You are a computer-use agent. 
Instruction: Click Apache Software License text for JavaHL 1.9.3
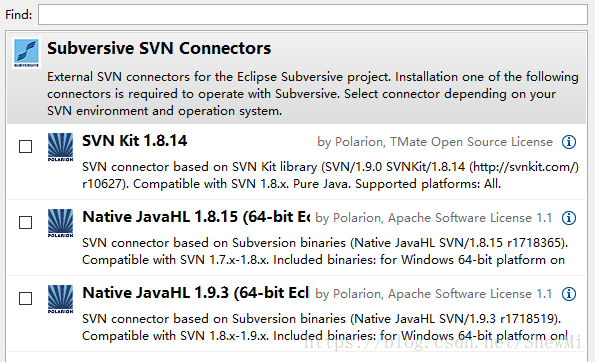[470, 294]
